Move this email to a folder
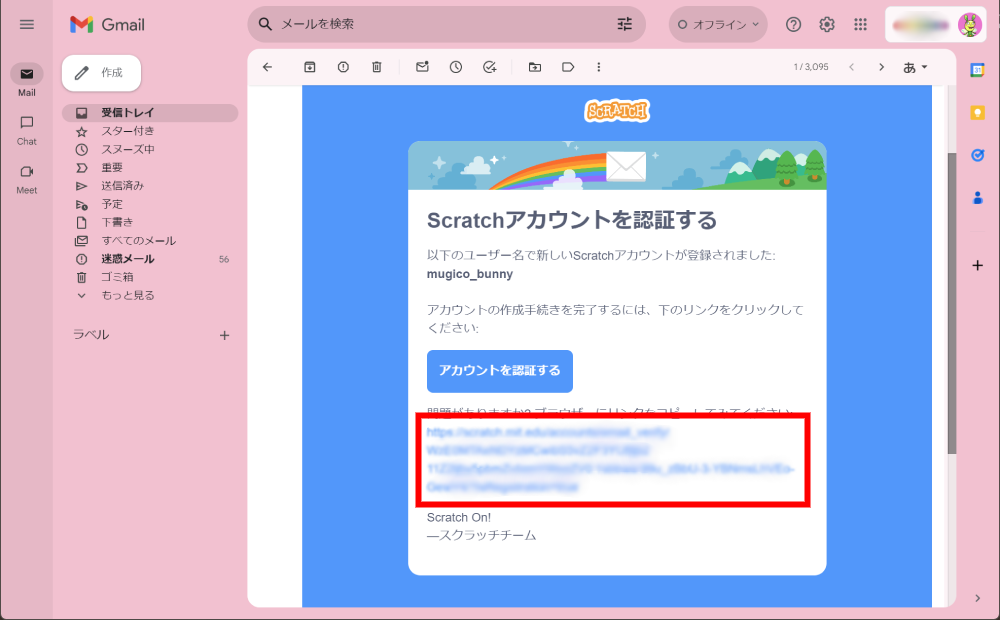Screen dimensions: 1000x620 click(x=535, y=67)
